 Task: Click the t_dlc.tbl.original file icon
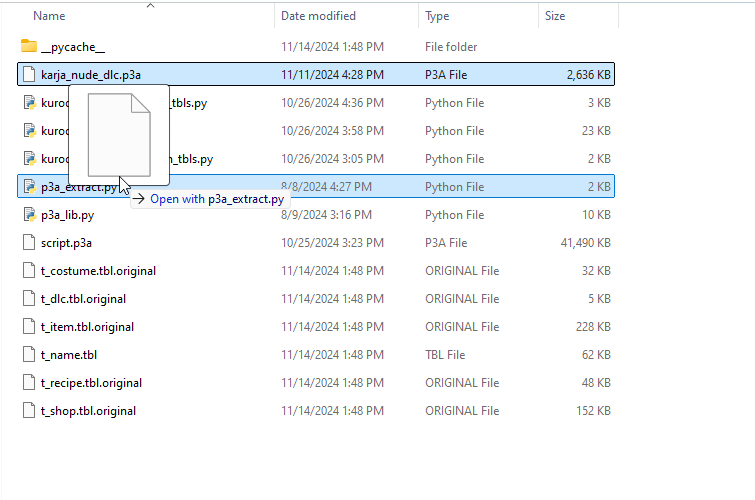[x=29, y=298]
